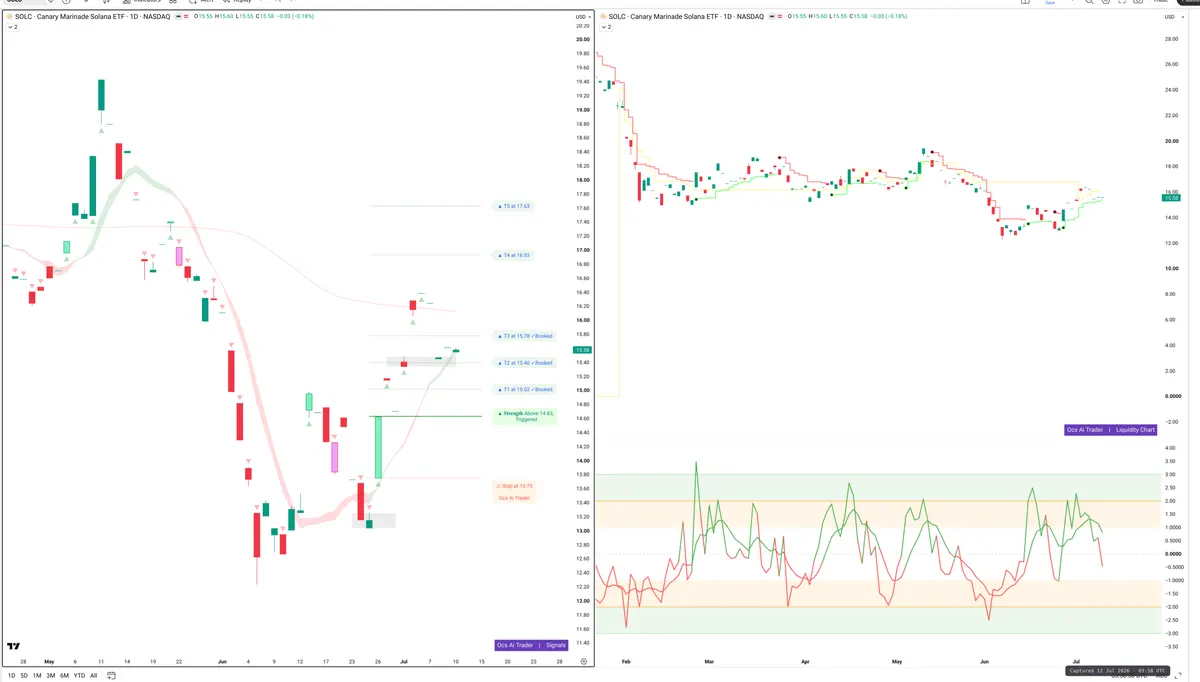The height and width of the screenshot is (682, 1200).
Task: Click the Apr label on right time axis
Action: point(804,662)
